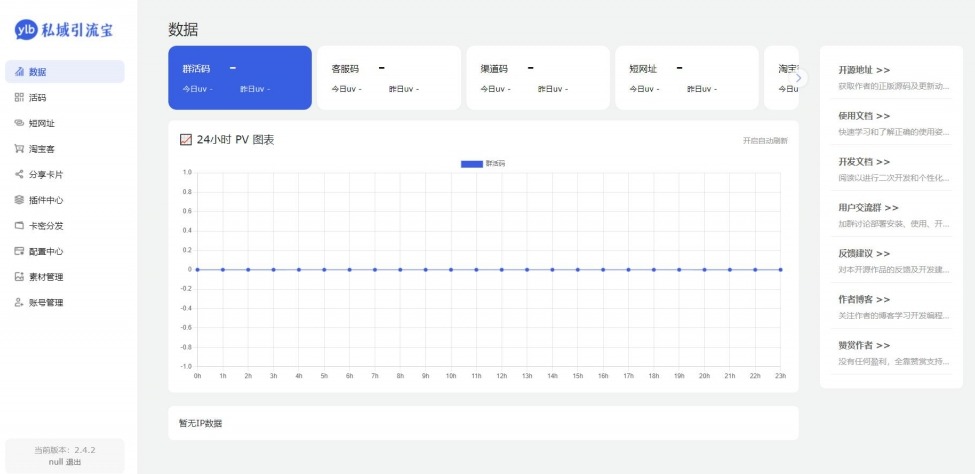Image resolution: width=975 pixels, height=474 pixels.
Task: Click 快速学习和了解正确的使用 description text
Action: [894, 132]
